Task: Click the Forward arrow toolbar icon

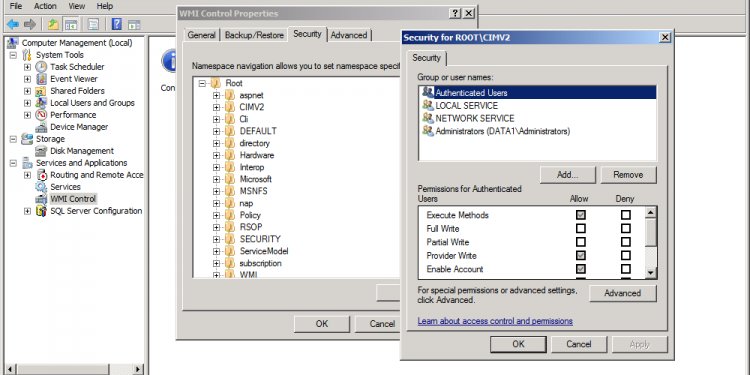Action: coord(30,24)
